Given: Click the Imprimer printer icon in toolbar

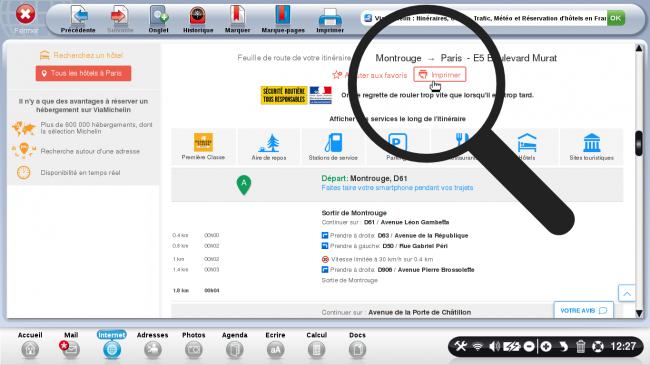Looking at the screenshot, I should click(330, 19).
